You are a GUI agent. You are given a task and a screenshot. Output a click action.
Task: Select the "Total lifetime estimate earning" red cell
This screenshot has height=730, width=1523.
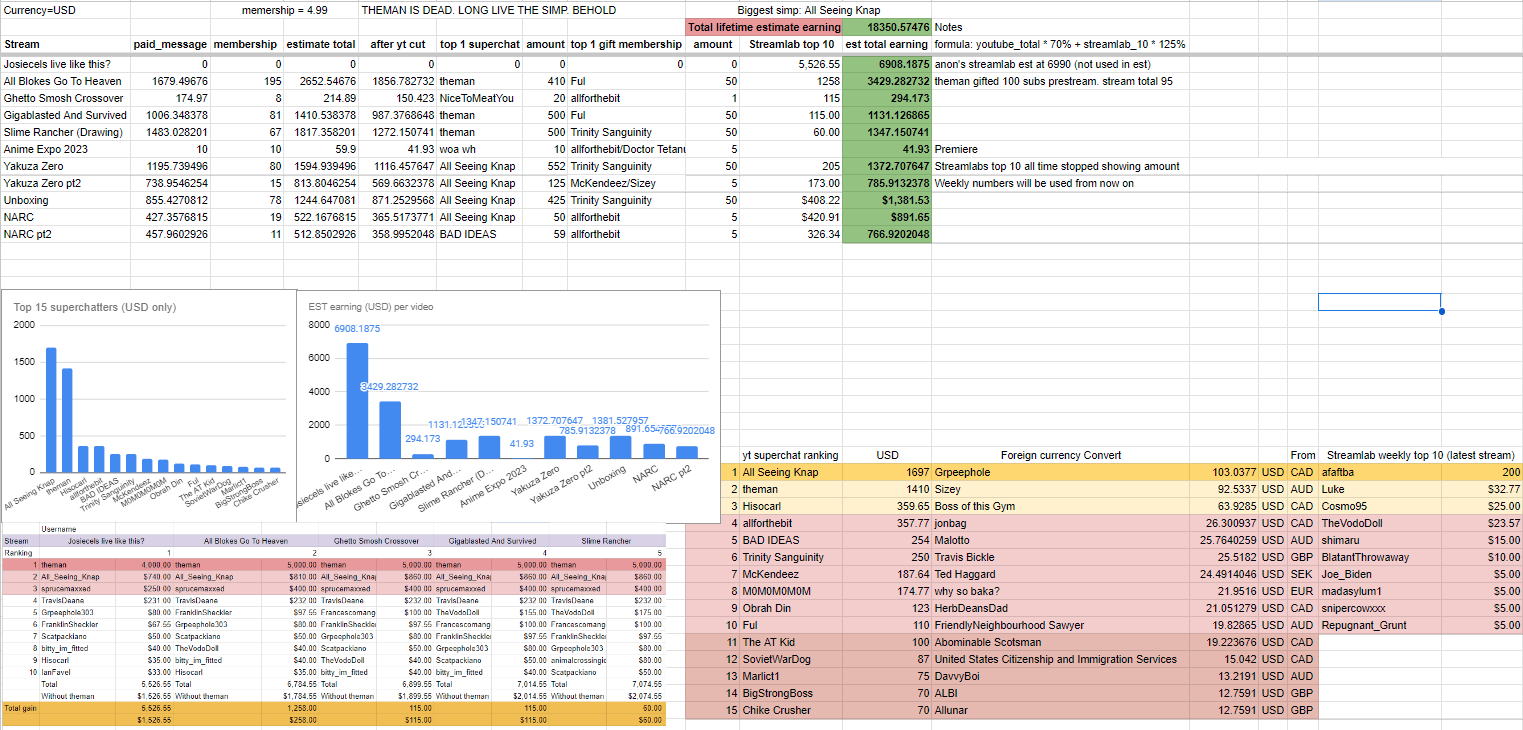pos(764,27)
